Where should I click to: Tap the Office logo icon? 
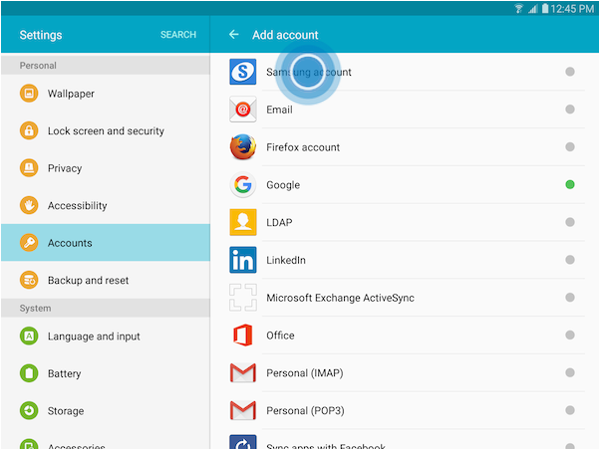pos(243,335)
